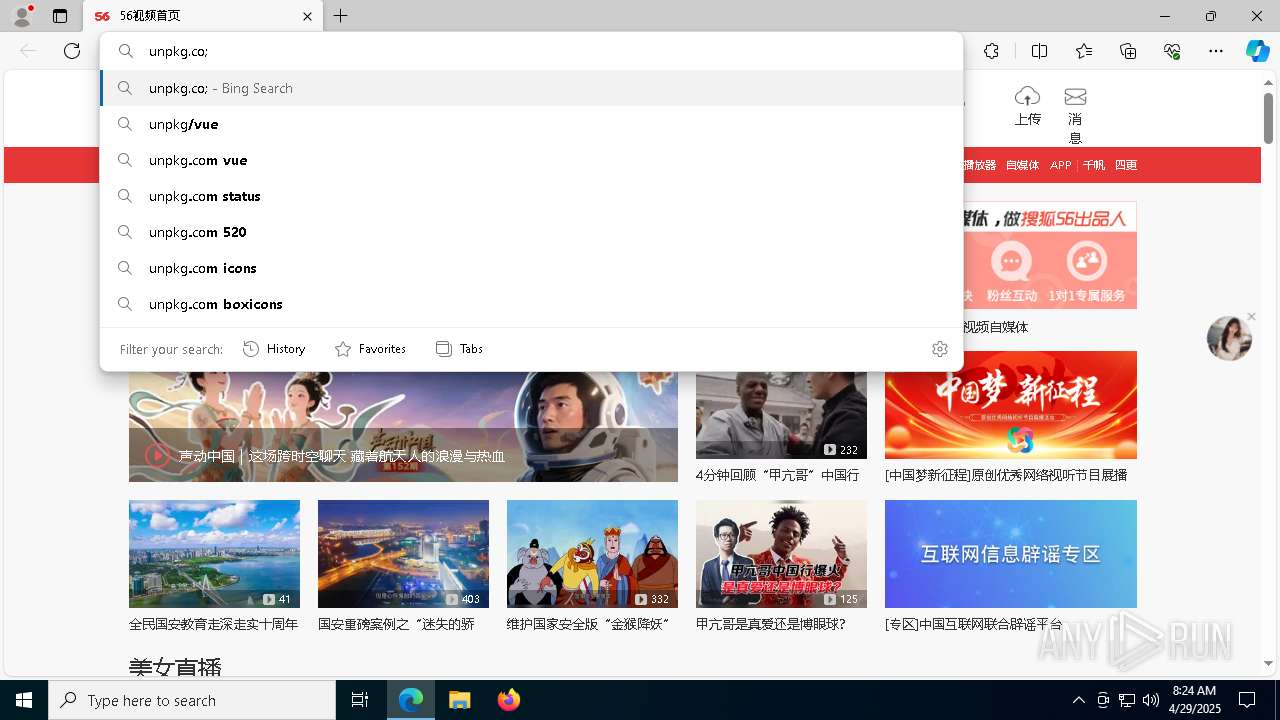Open Copilot sidebar icon

click(x=1257, y=51)
